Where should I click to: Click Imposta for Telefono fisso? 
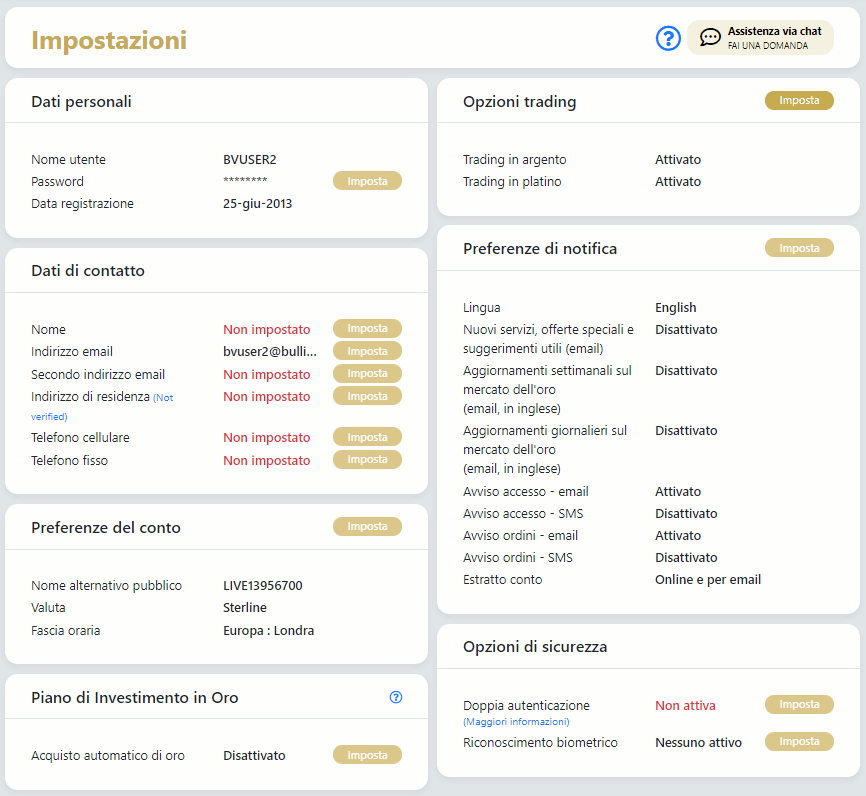367,460
